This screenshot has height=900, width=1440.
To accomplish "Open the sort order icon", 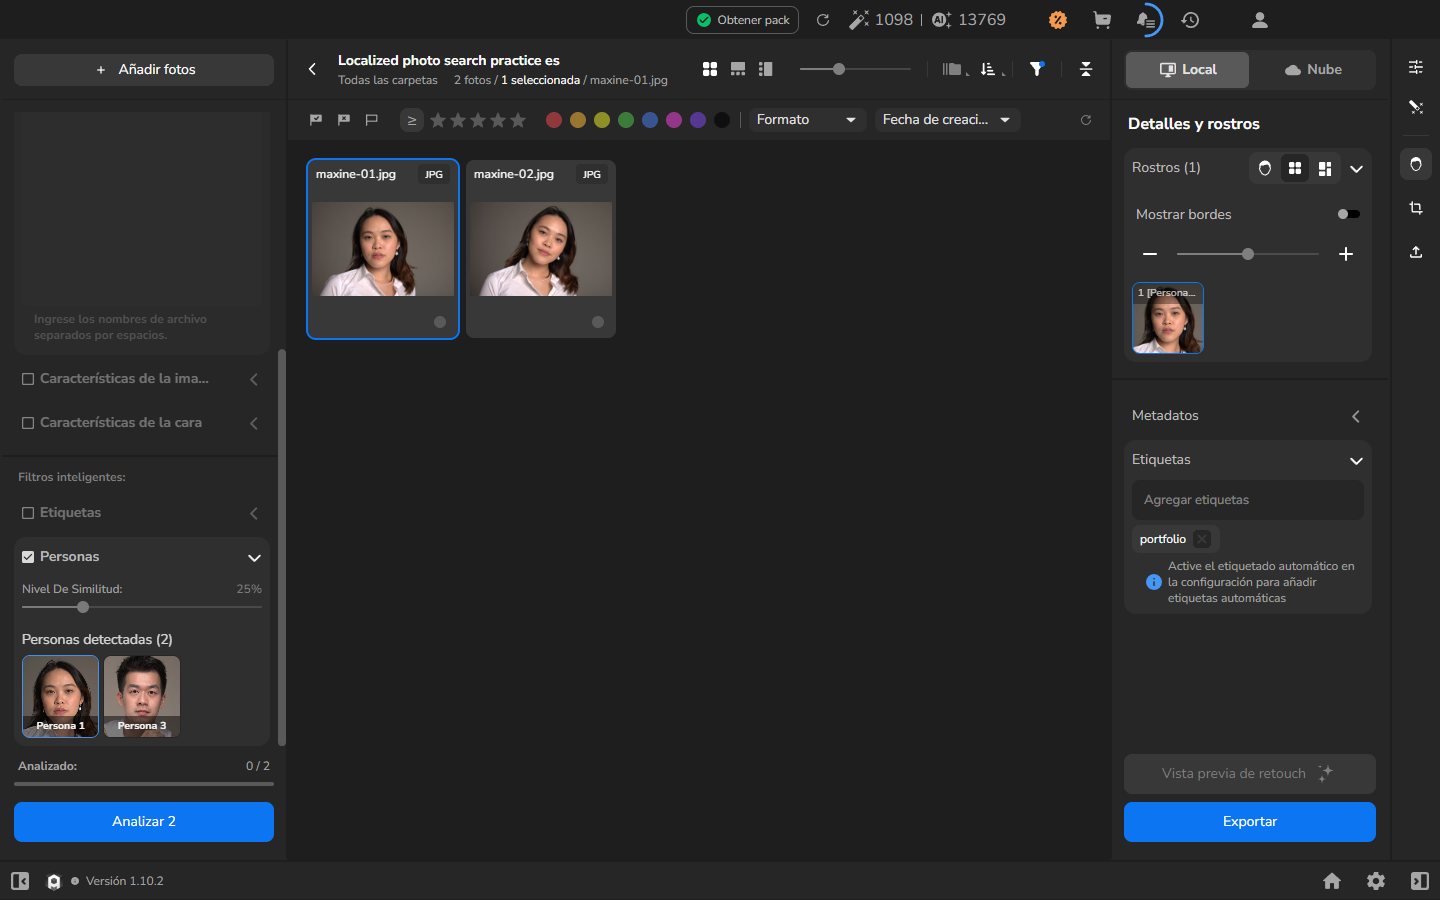I will [x=990, y=69].
